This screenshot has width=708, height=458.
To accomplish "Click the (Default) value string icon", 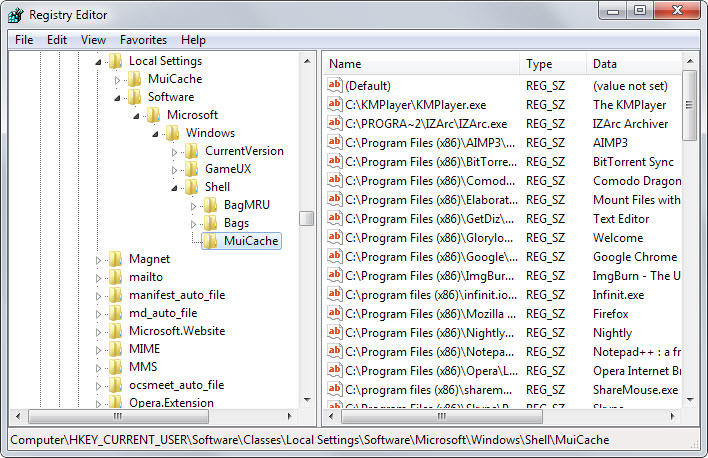I will [335, 85].
